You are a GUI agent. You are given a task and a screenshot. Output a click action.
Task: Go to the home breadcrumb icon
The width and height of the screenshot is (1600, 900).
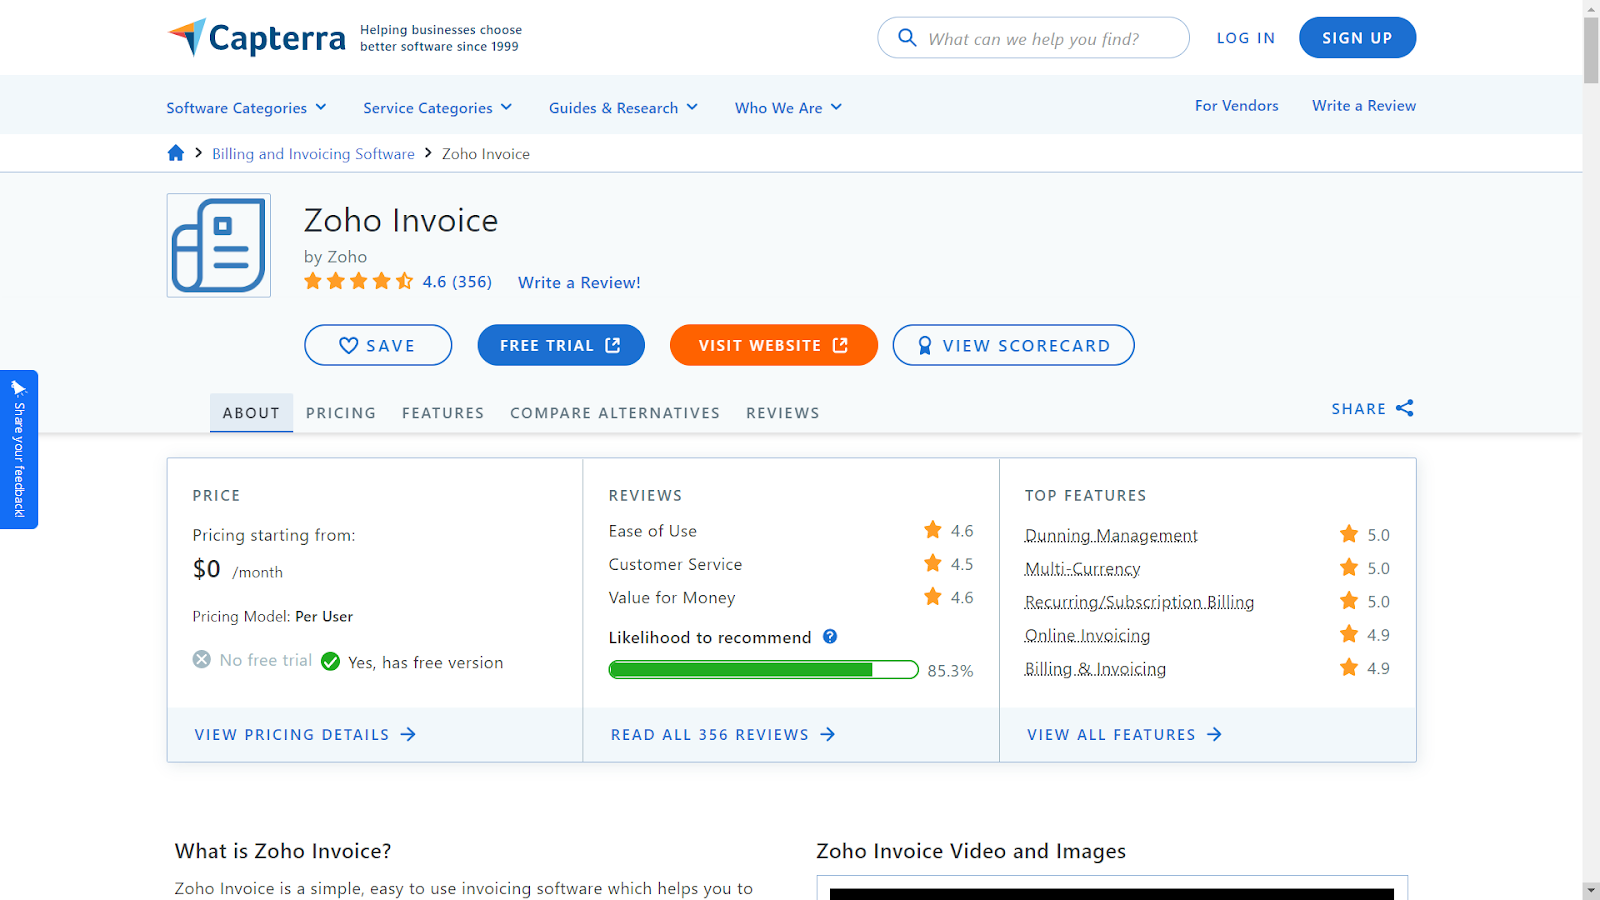click(x=176, y=153)
